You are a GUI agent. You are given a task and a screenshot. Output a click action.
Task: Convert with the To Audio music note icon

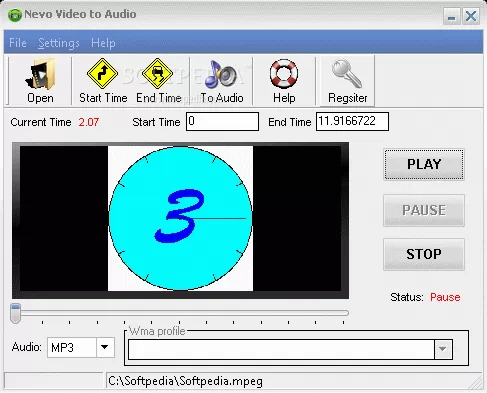coord(222,81)
